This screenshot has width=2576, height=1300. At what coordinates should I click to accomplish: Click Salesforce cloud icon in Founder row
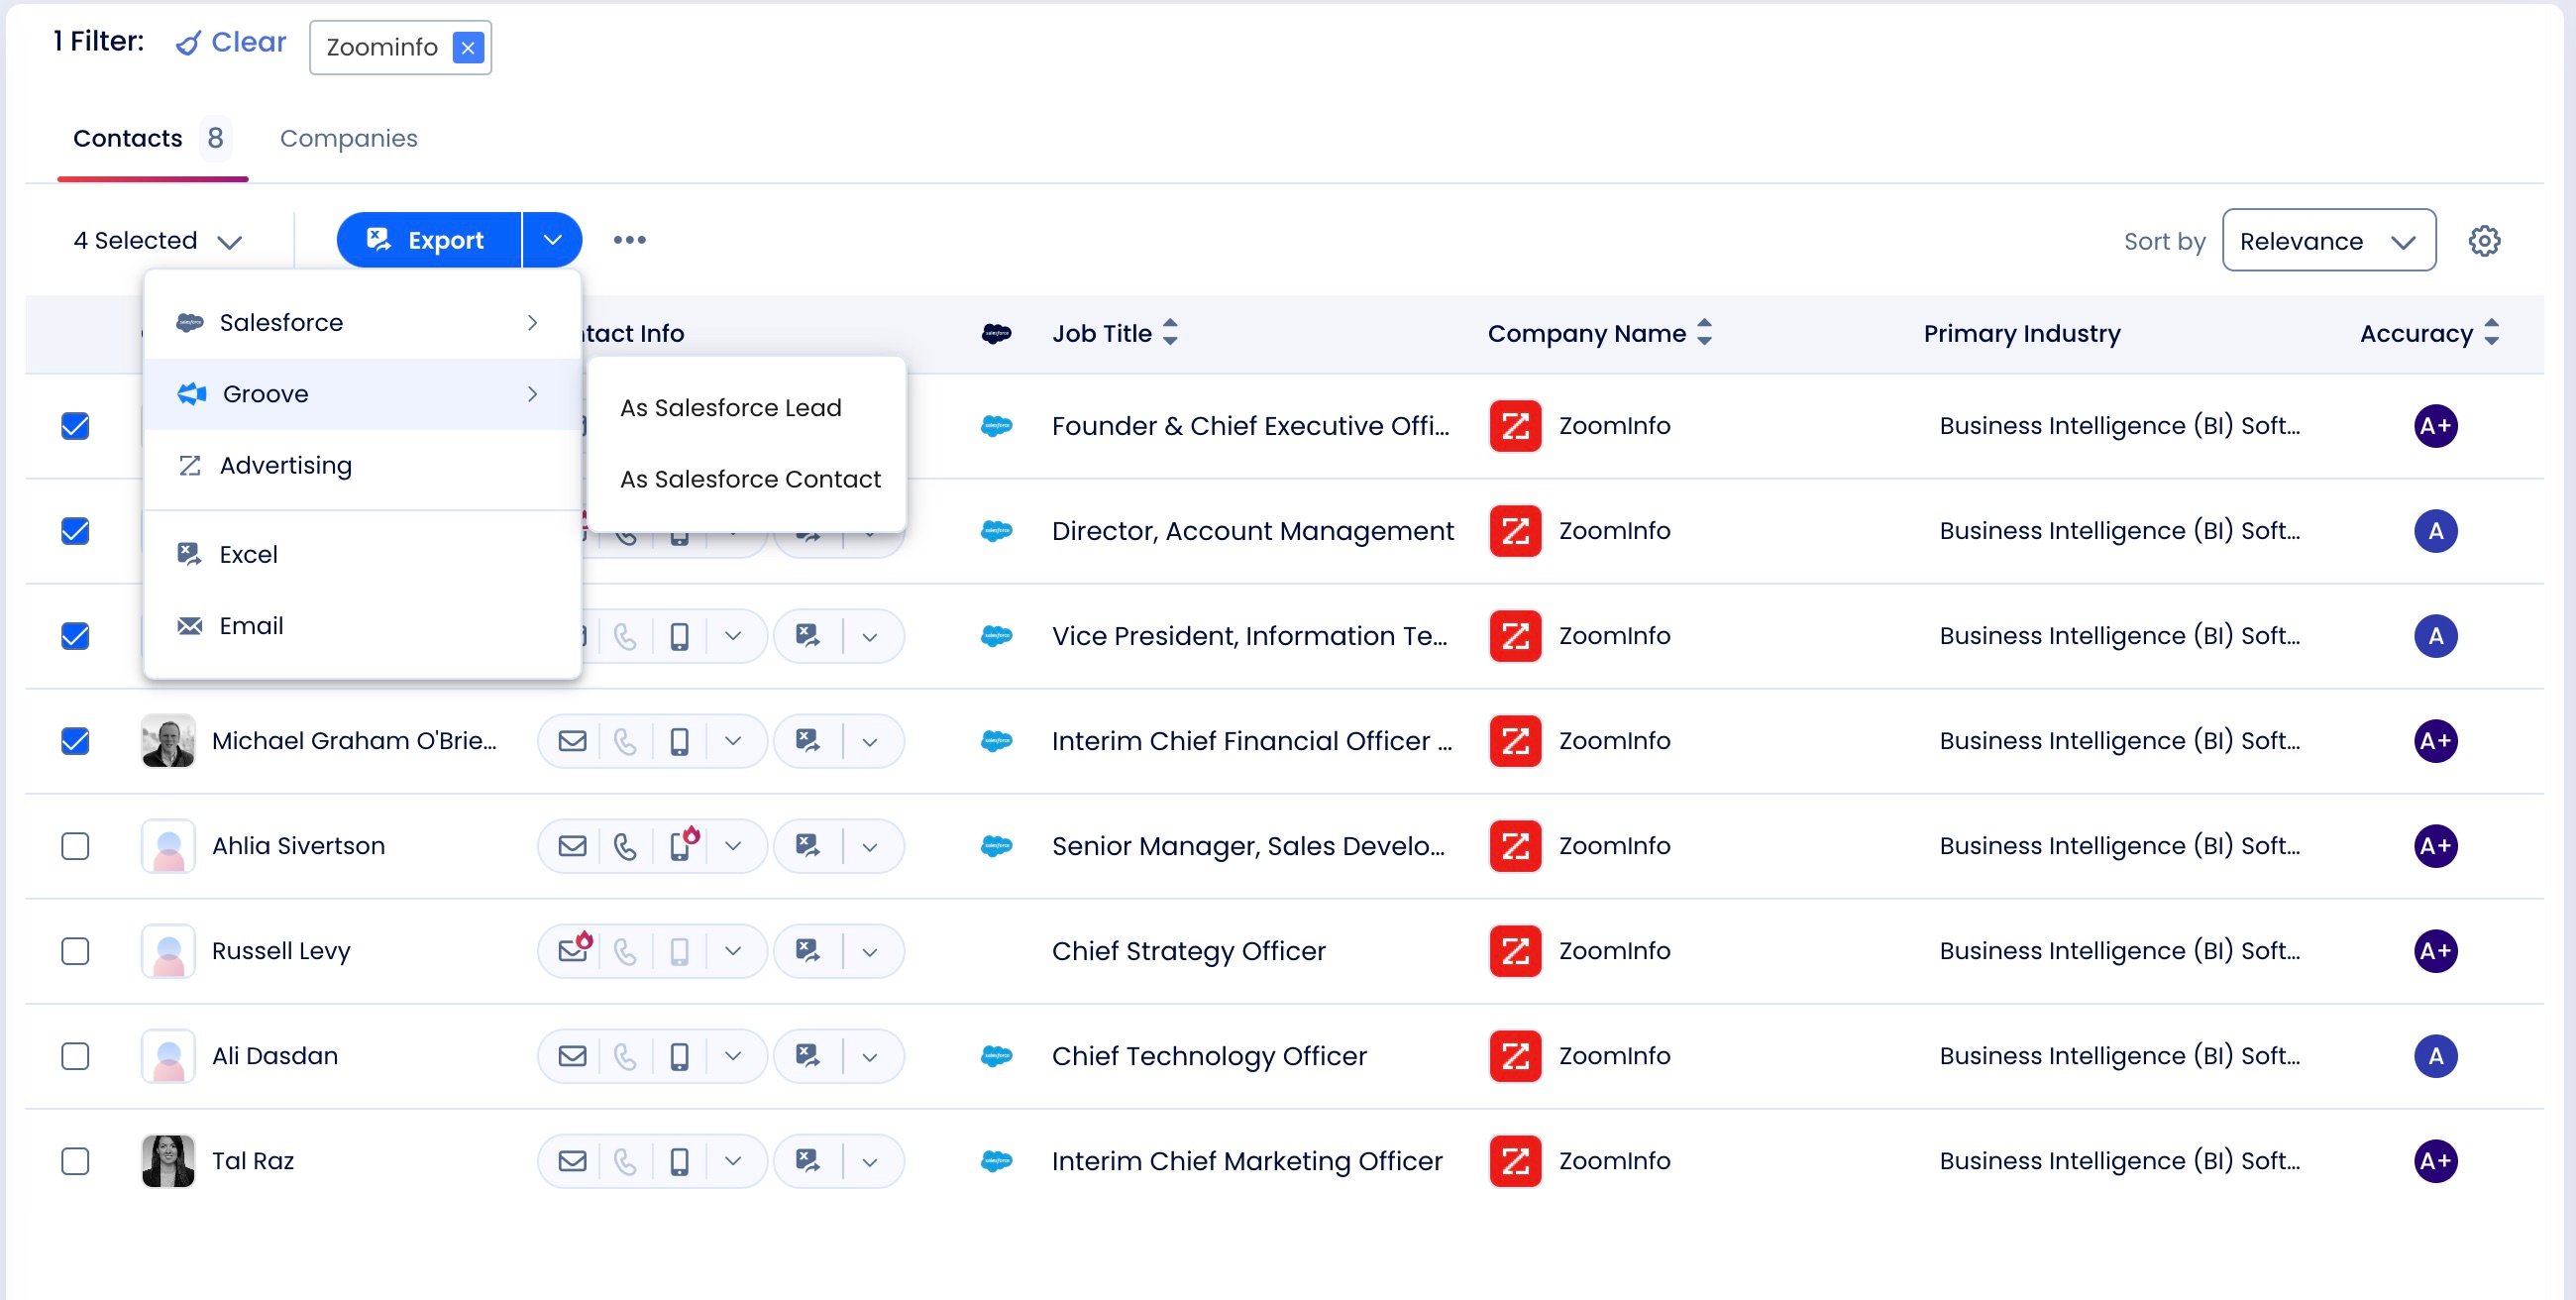[996, 426]
